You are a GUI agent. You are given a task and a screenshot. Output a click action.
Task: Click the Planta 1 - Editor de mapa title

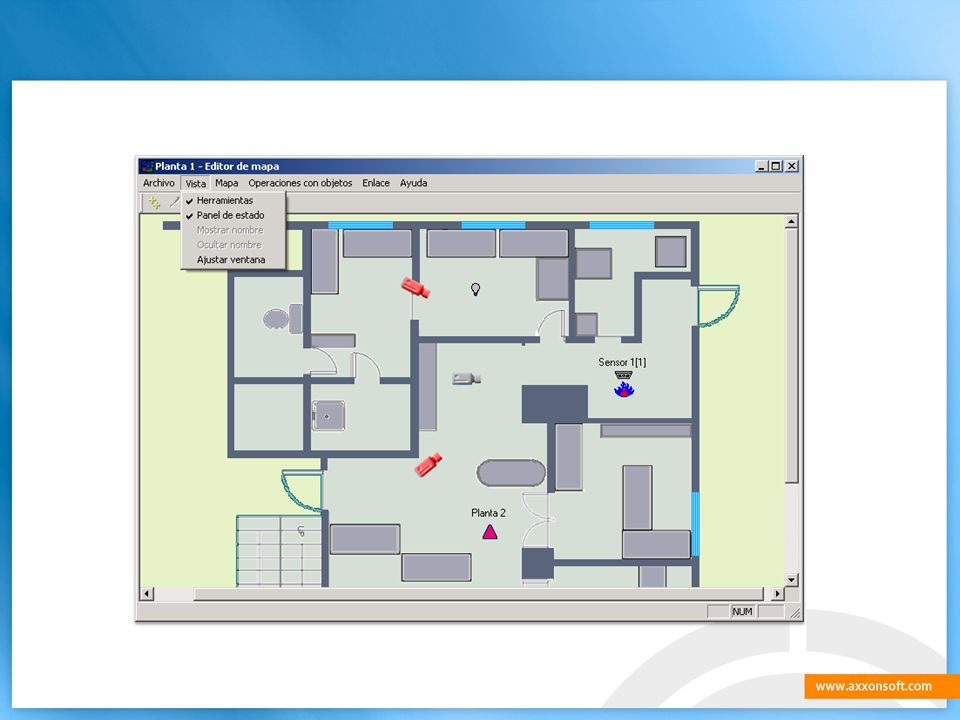pos(217,167)
